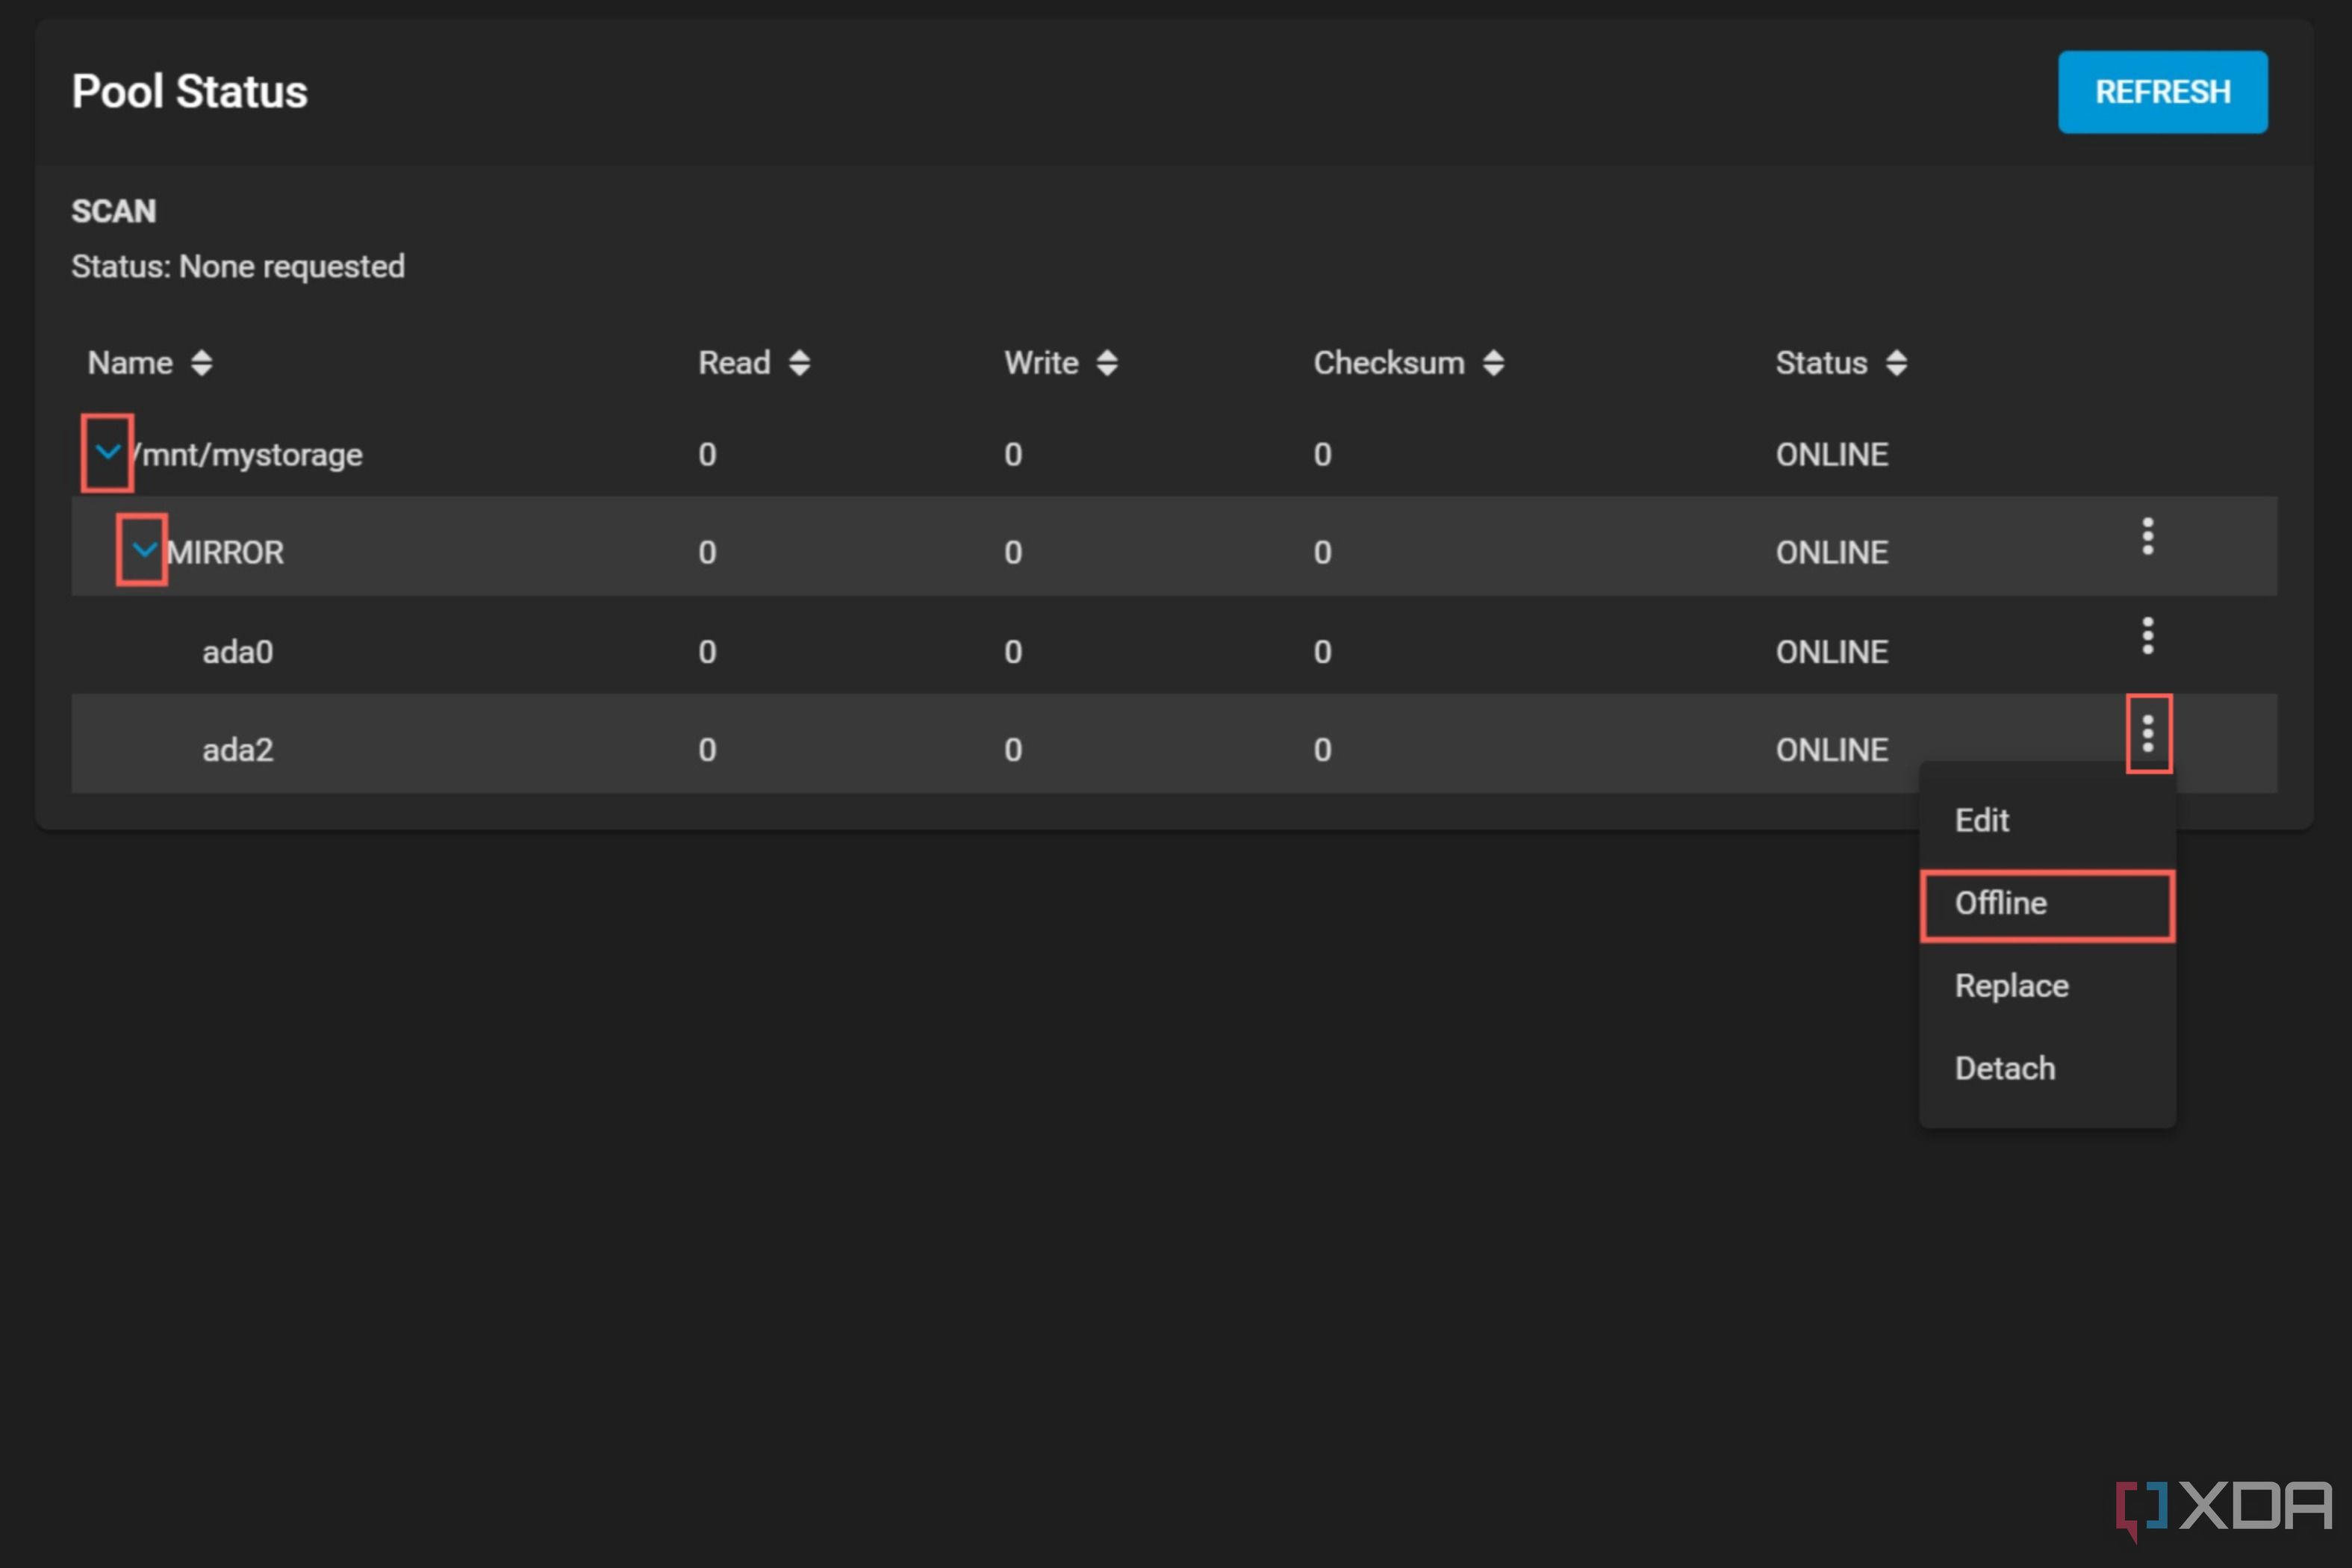Click the Write value of MIRROR
Viewport: 2352px width, 1568px height.
1013,553
